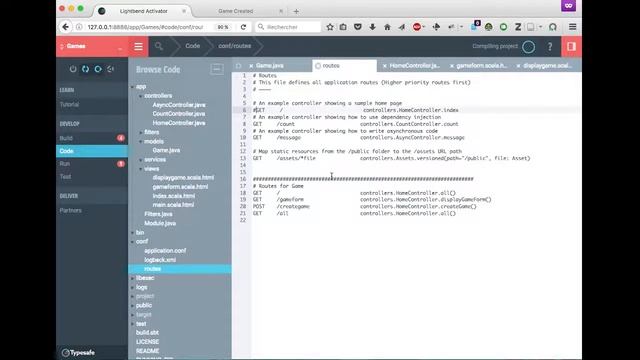
Task: Open logback.xml file
Action: pyautogui.click(x=160, y=260)
